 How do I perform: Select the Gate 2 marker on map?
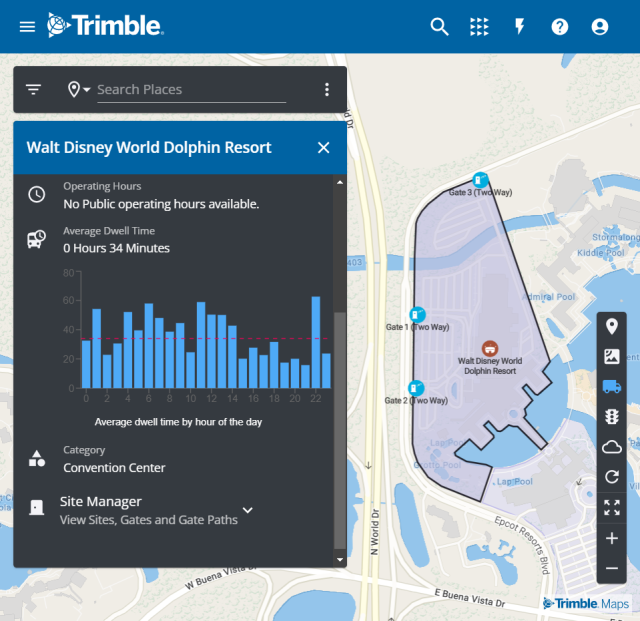pos(416,388)
